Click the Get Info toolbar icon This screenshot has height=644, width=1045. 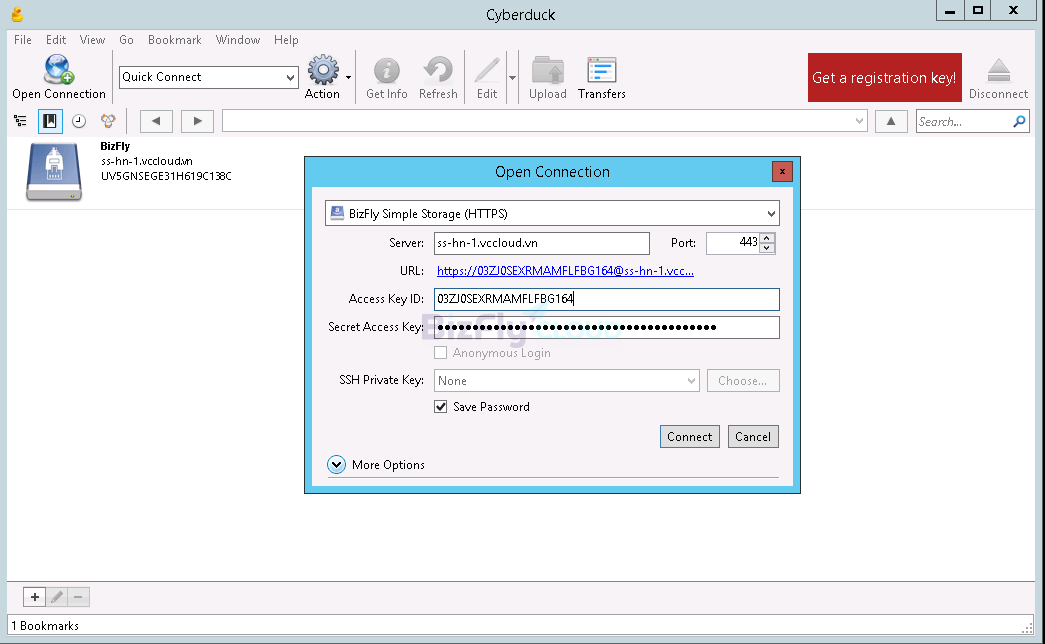click(386, 71)
